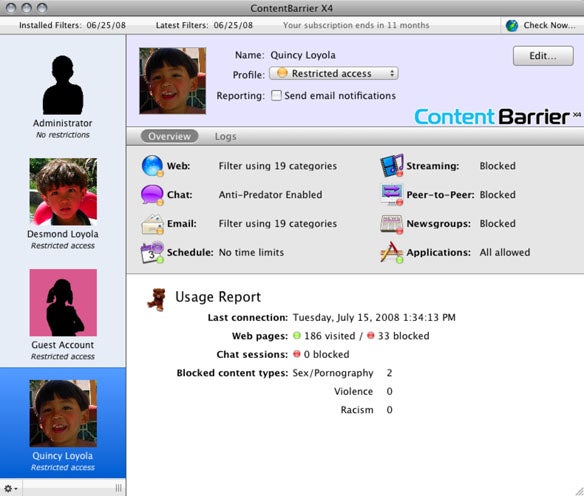The height and width of the screenshot is (496, 584).
Task: Click the teddy bear Usage Report icon
Action: tap(157, 299)
